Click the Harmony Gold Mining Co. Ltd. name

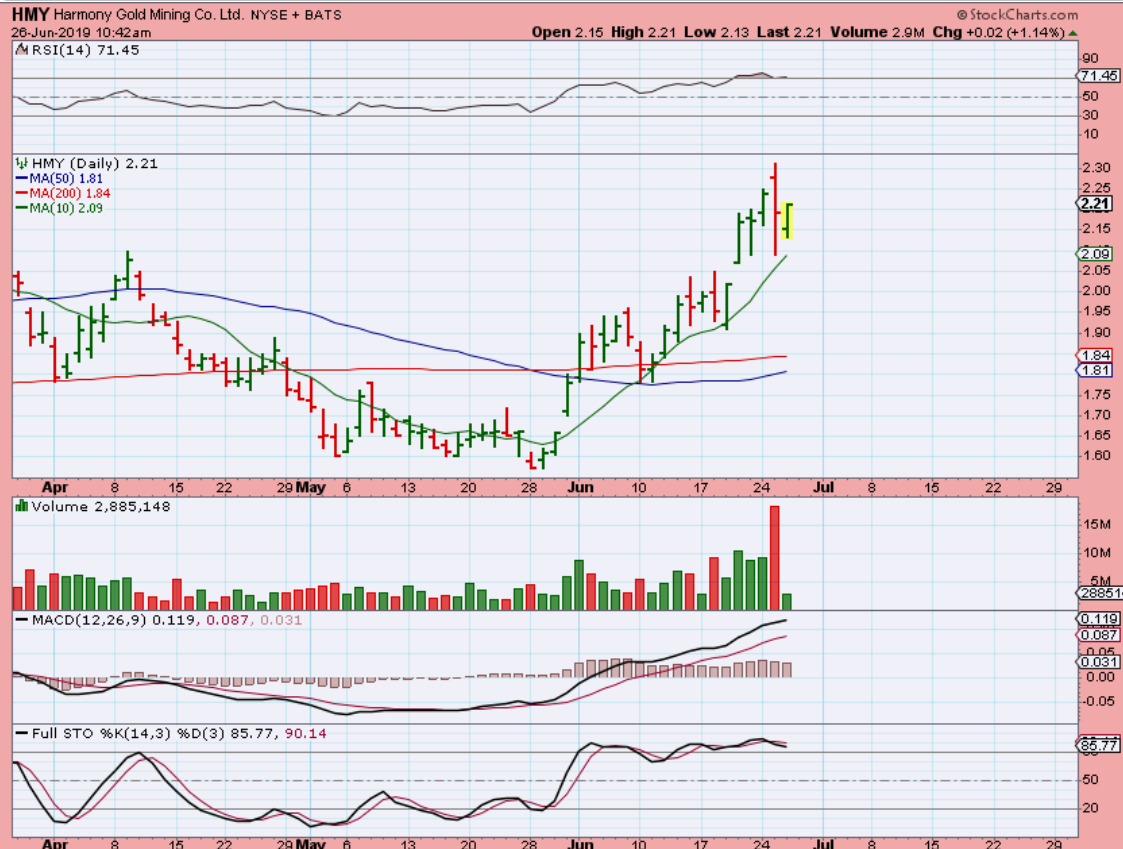click(x=149, y=14)
